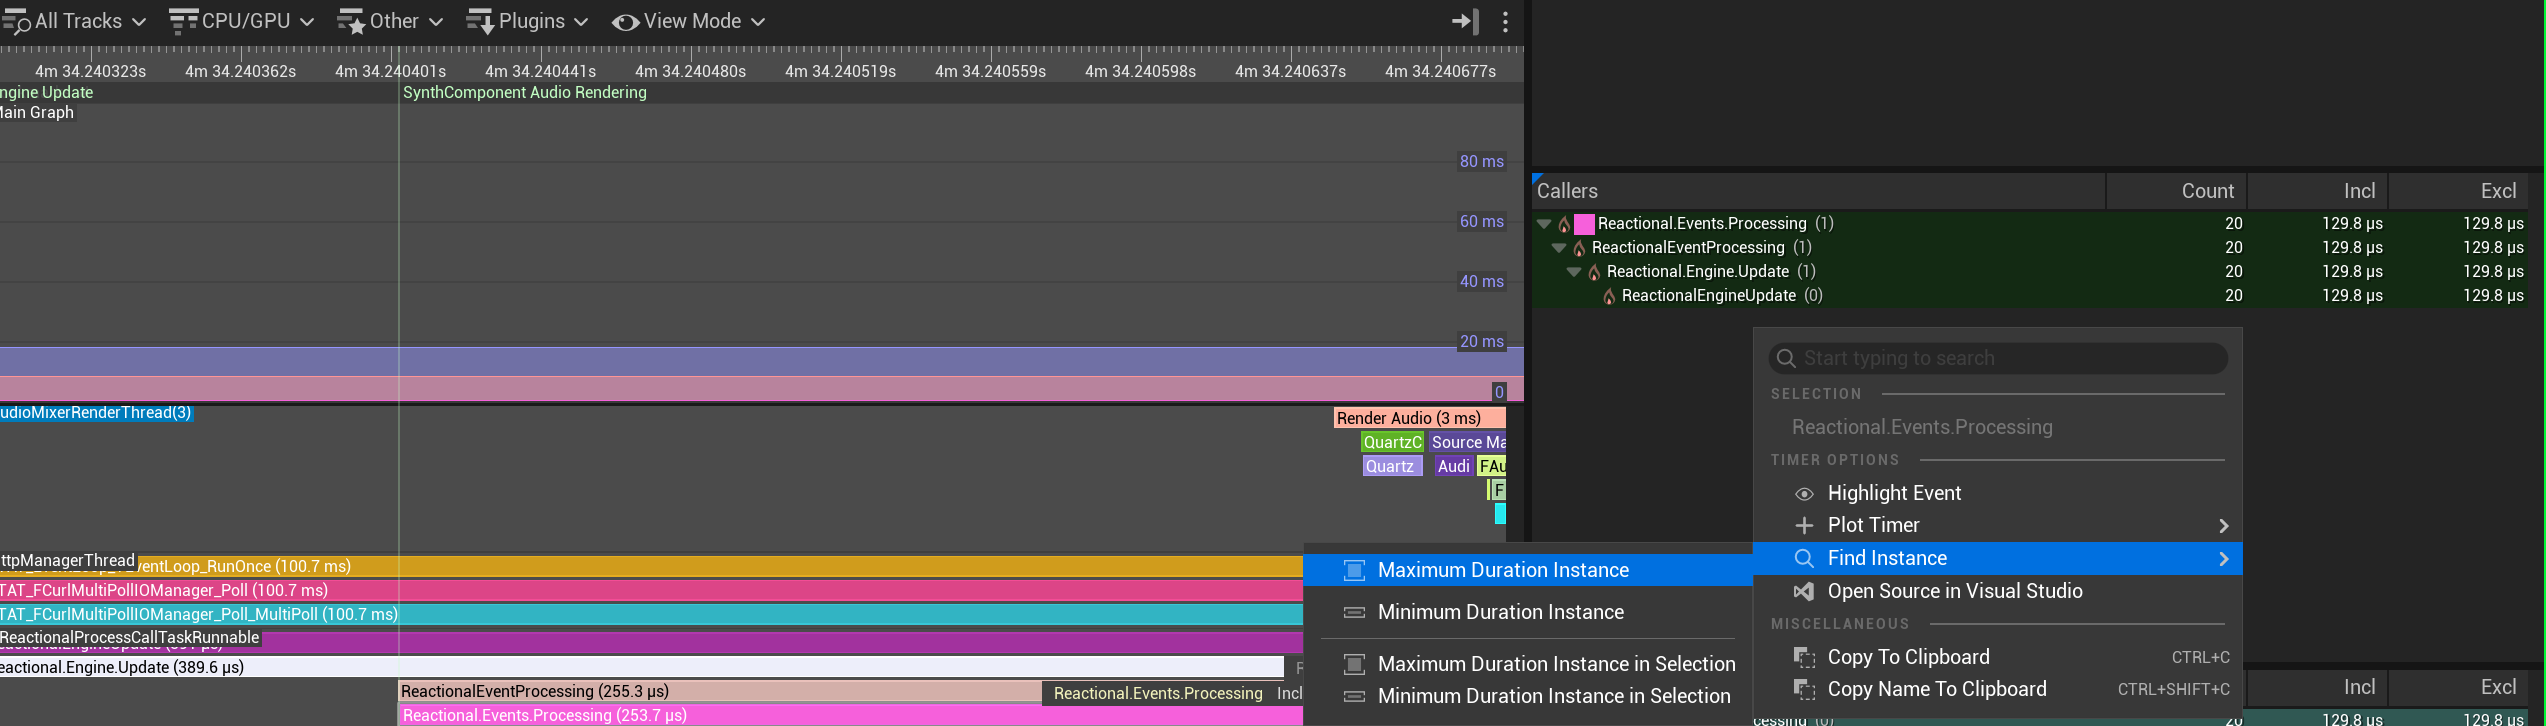Click the auto-scroll arrow icon in toolbar
The image size is (2546, 726).
pos(1464,21)
